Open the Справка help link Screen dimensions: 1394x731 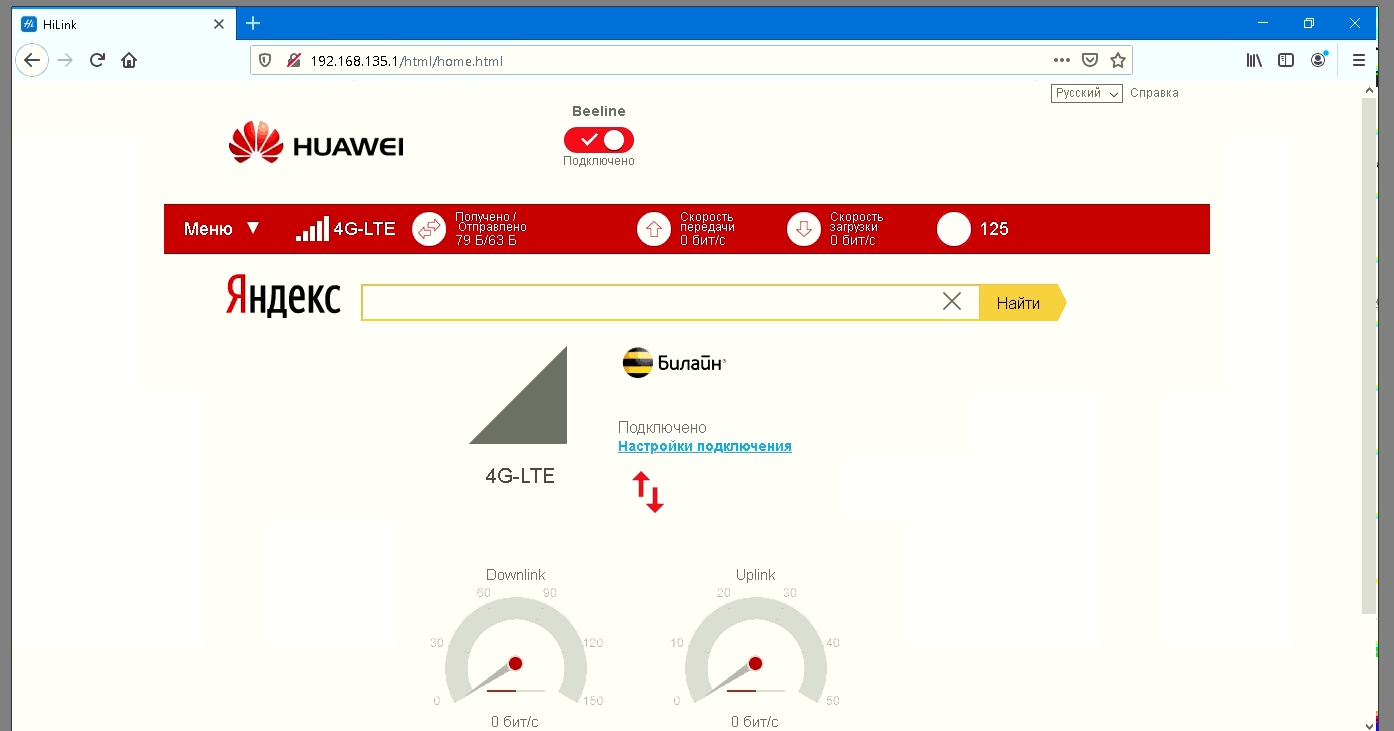(x=1154, y=93)
